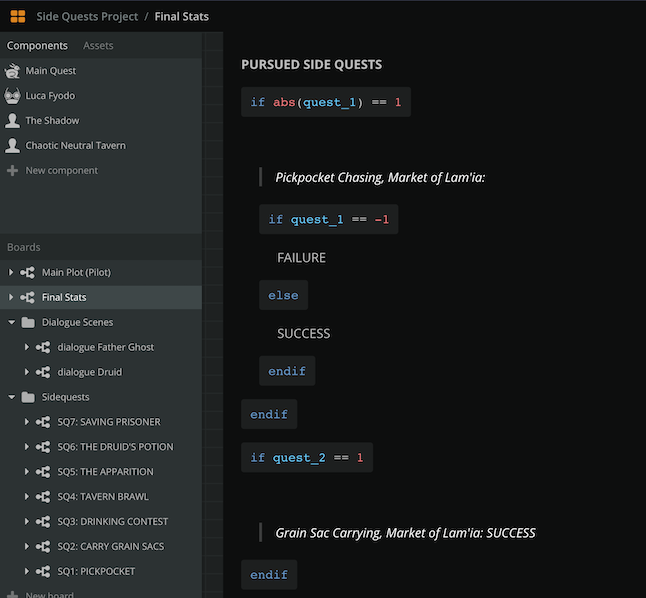
Task: Click the orange app logo icon
Action: coord(17,16)
